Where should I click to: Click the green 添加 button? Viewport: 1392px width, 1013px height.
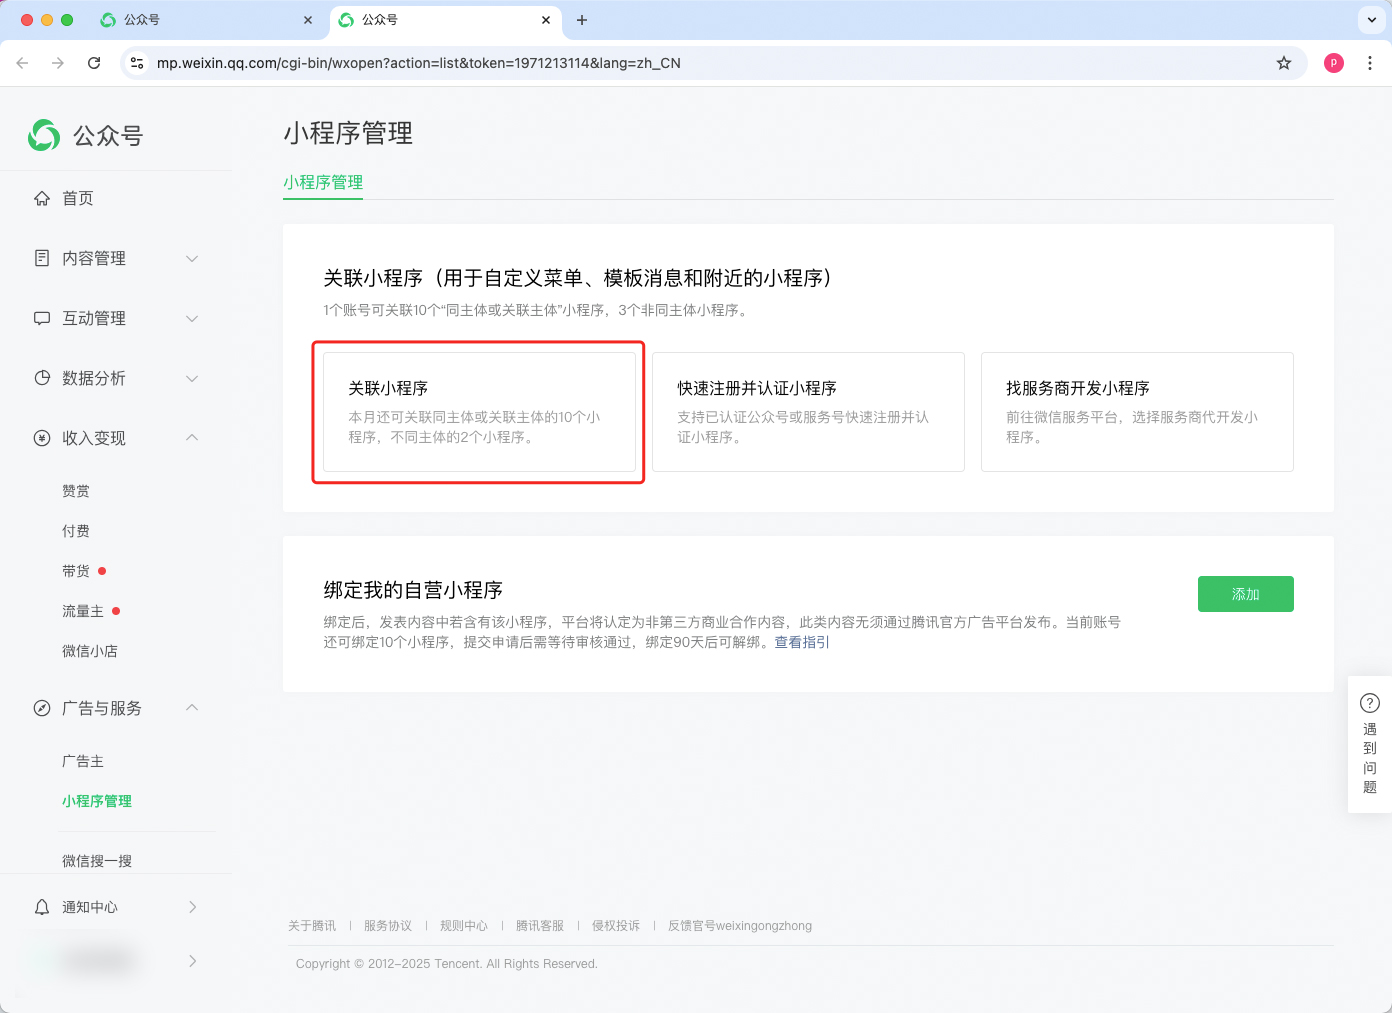(x=1245, y=594)
